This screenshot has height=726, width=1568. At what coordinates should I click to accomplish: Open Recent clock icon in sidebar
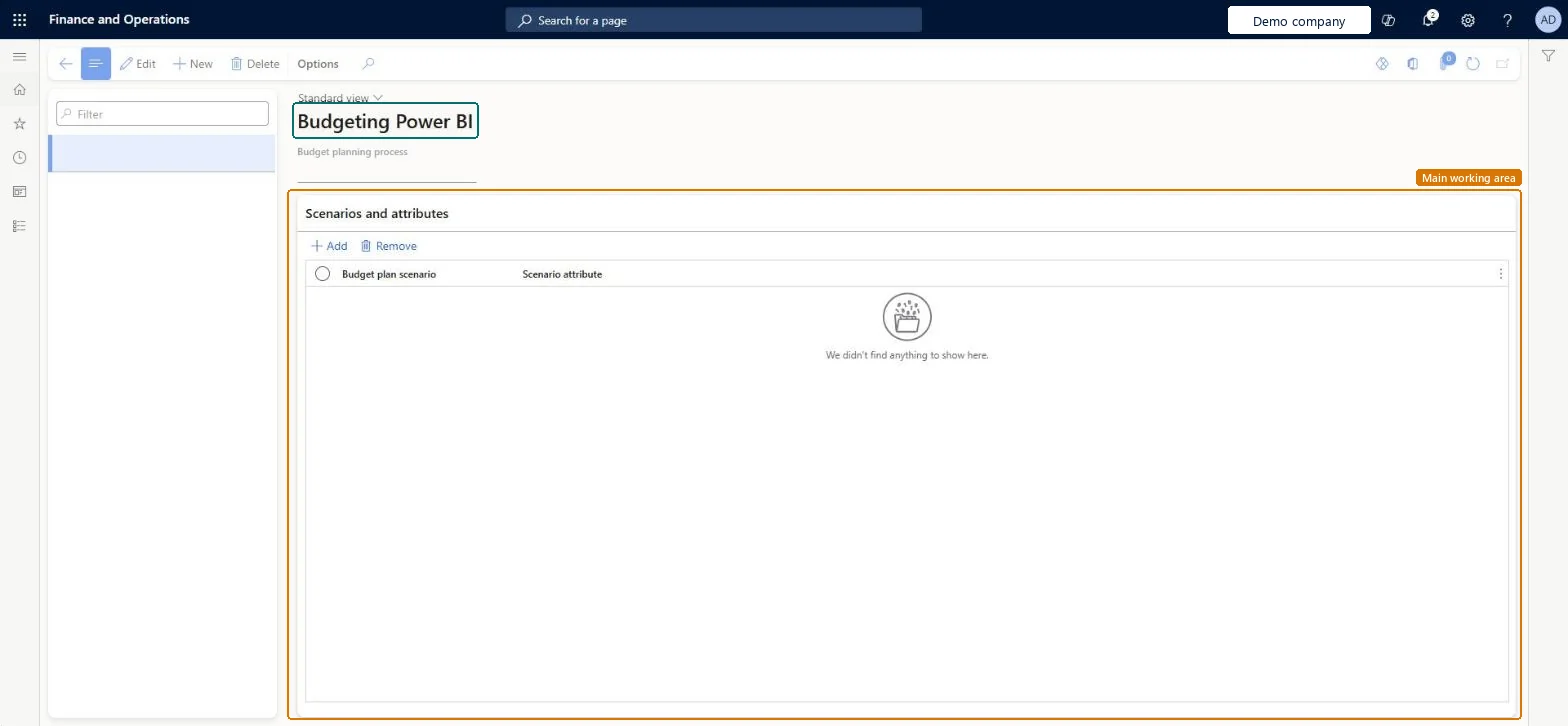pos(19,158)
